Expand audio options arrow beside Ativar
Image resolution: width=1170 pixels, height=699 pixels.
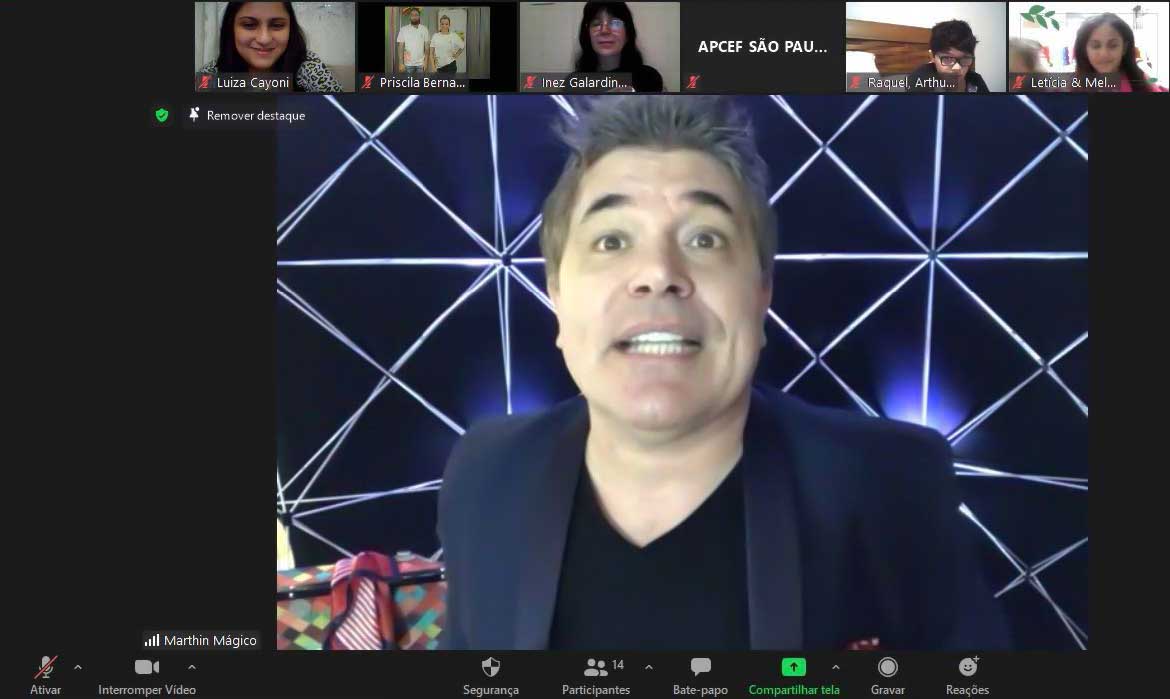pyautogui.click(x=78, y=667)
